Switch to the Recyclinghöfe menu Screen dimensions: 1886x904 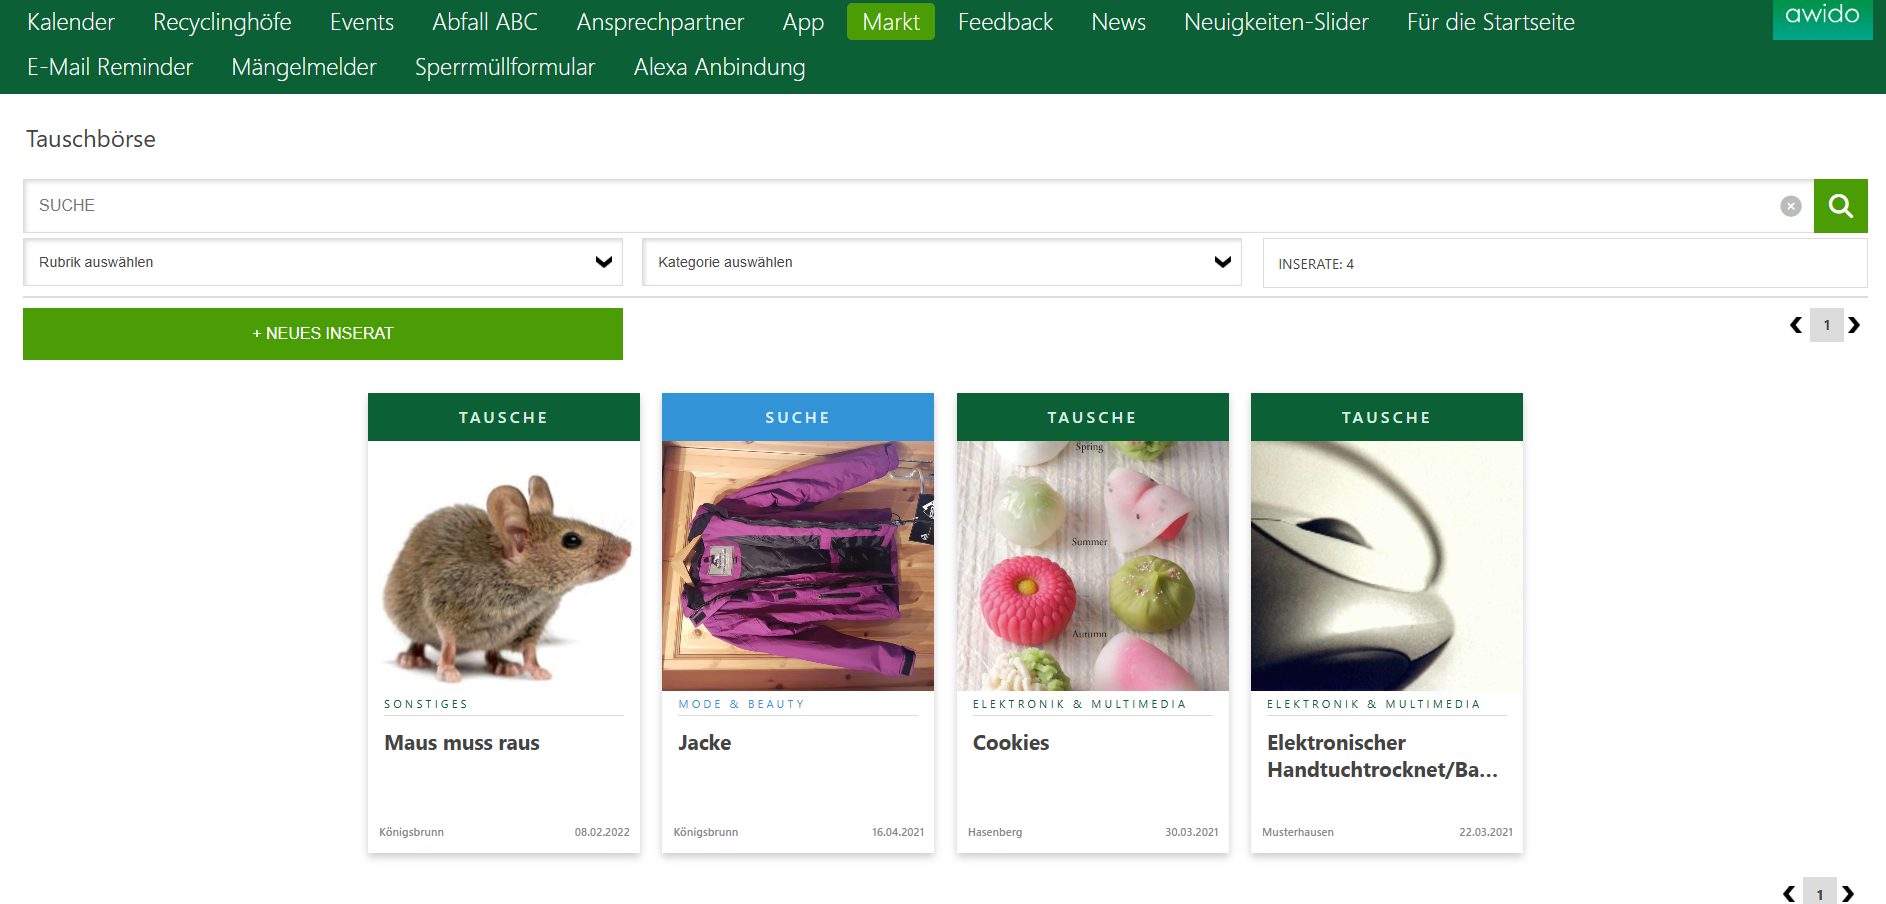click(x=222, y=22)
